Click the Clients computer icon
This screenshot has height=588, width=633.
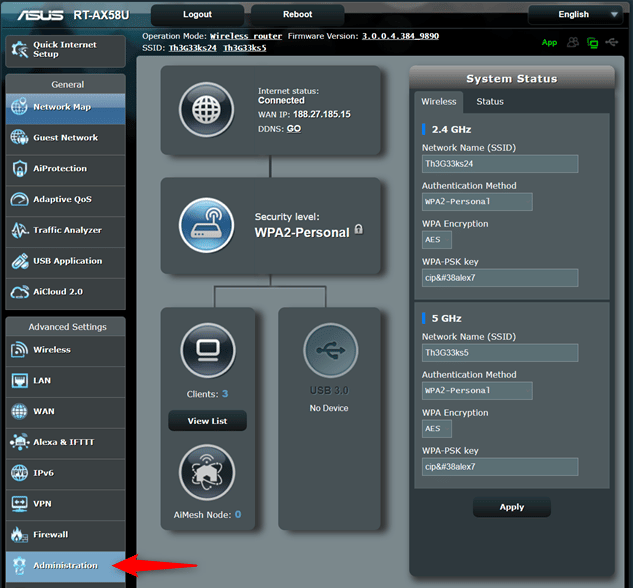(x=208, y=350)
